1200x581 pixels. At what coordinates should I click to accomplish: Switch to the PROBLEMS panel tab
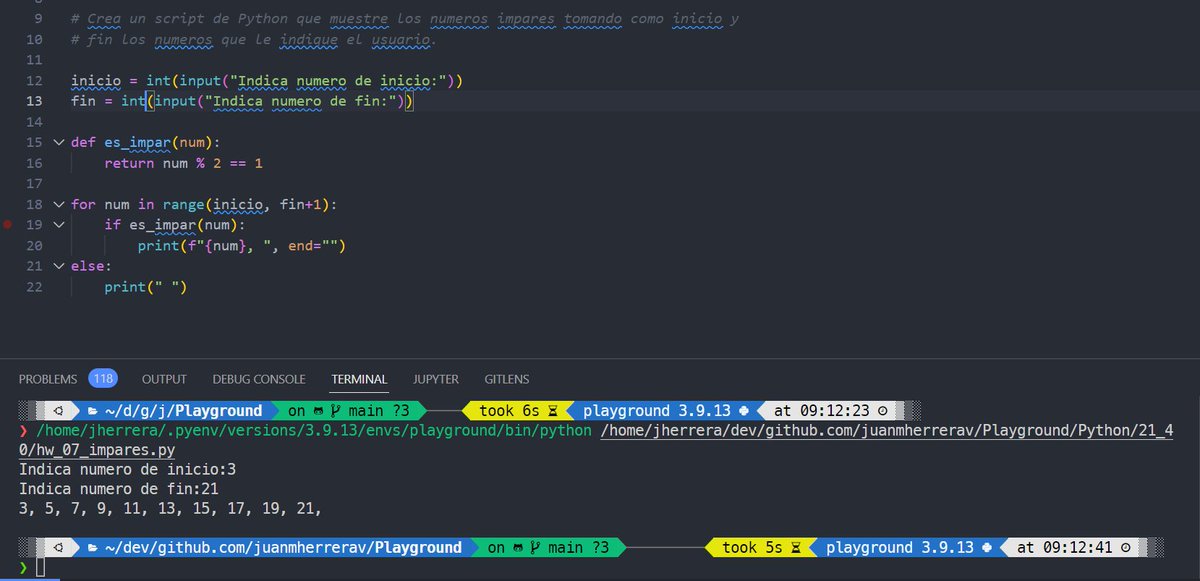tap(48, 379)
